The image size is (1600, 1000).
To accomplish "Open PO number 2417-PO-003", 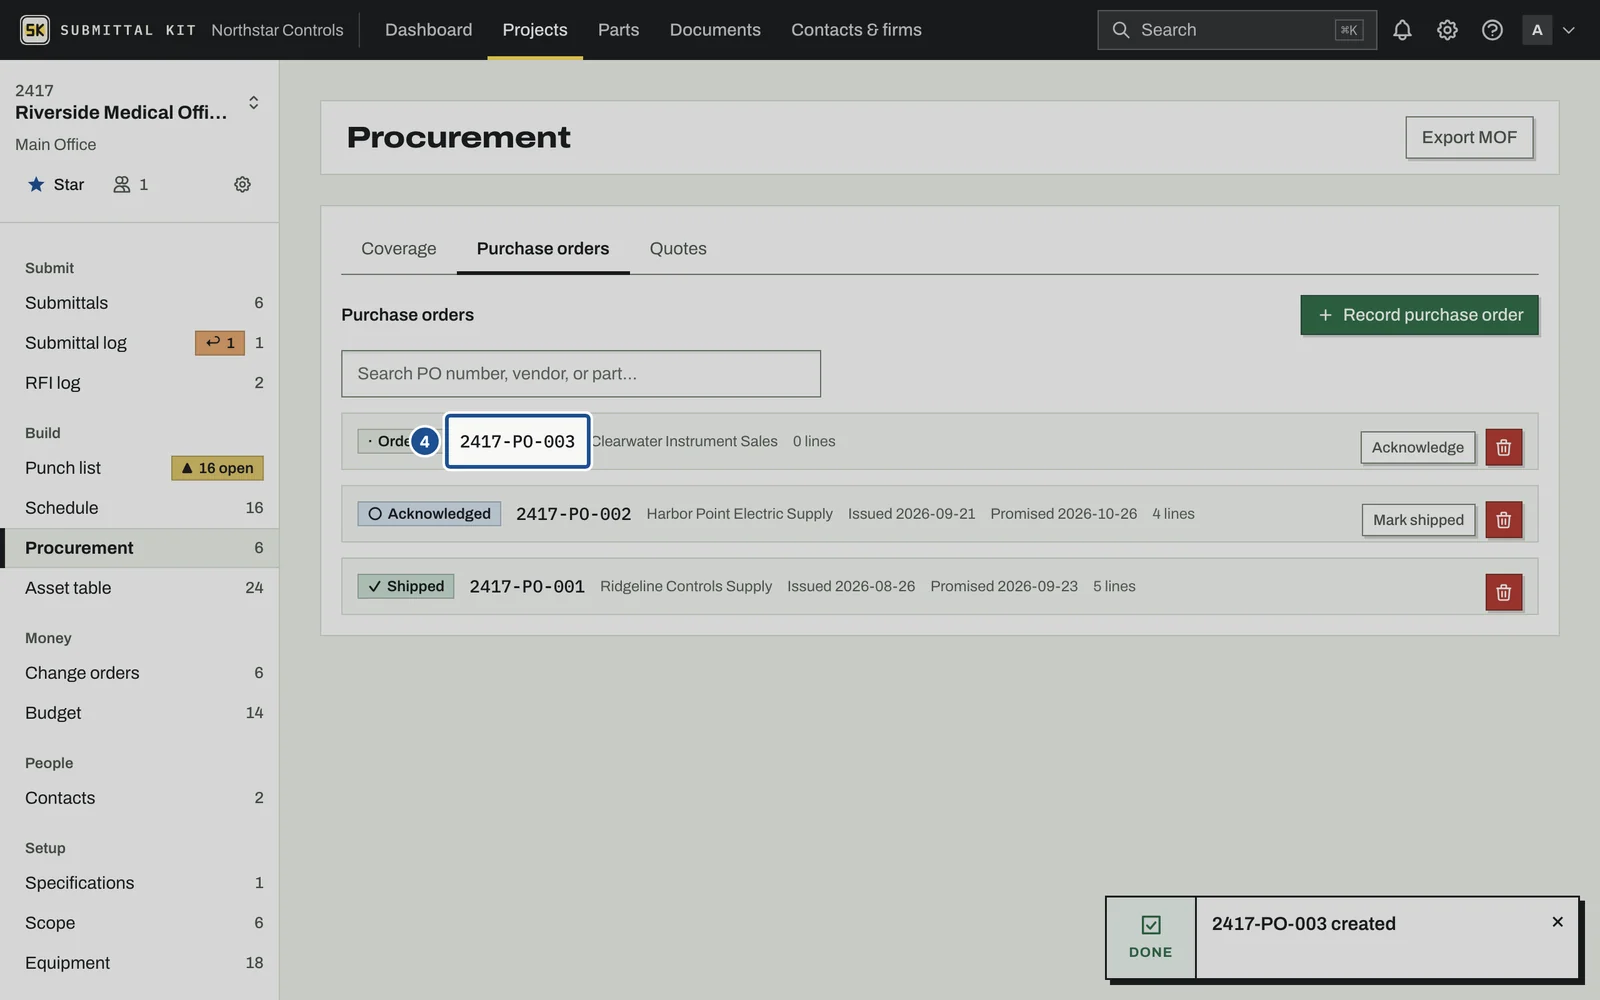I will click(517, 441).
